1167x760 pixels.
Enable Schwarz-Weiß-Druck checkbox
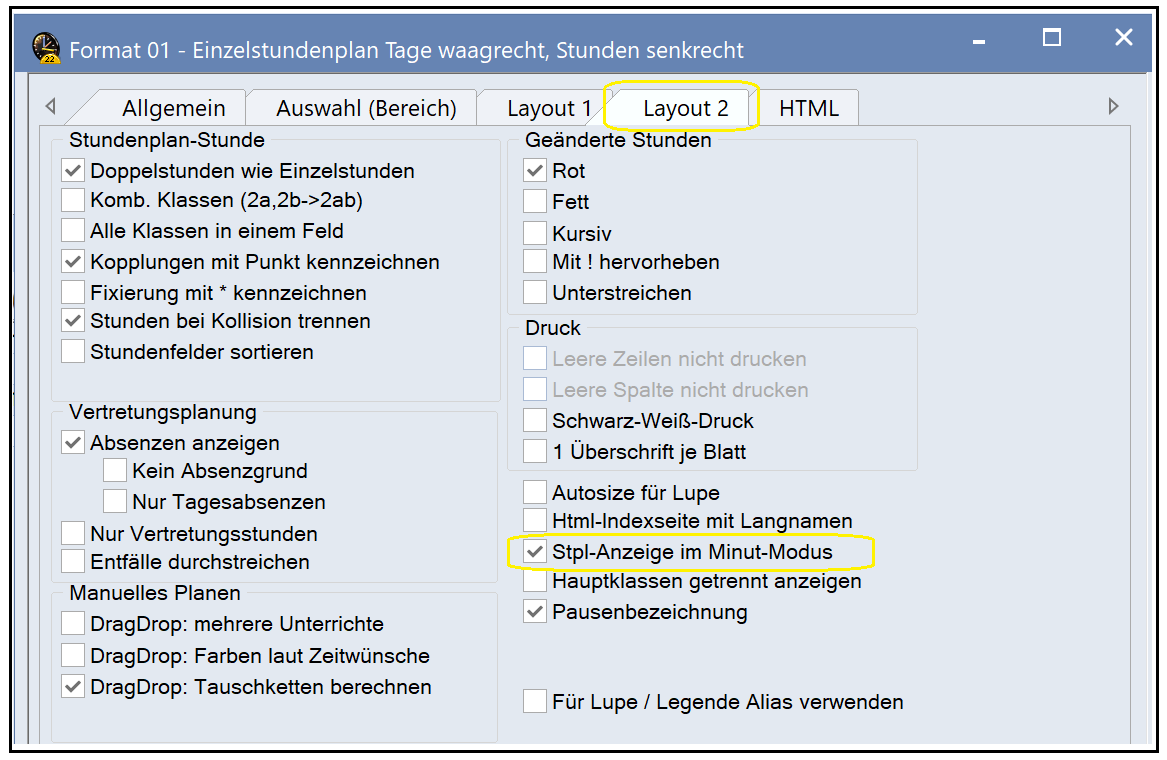point(535,421)
